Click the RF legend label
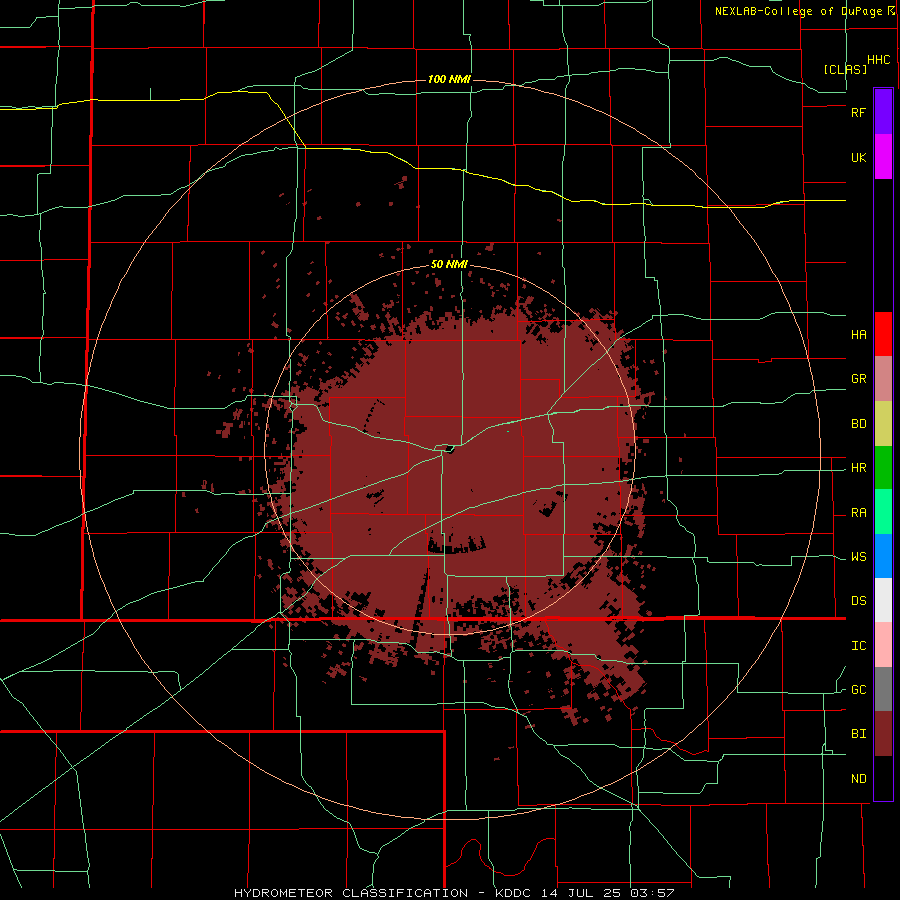 (858, 112)
